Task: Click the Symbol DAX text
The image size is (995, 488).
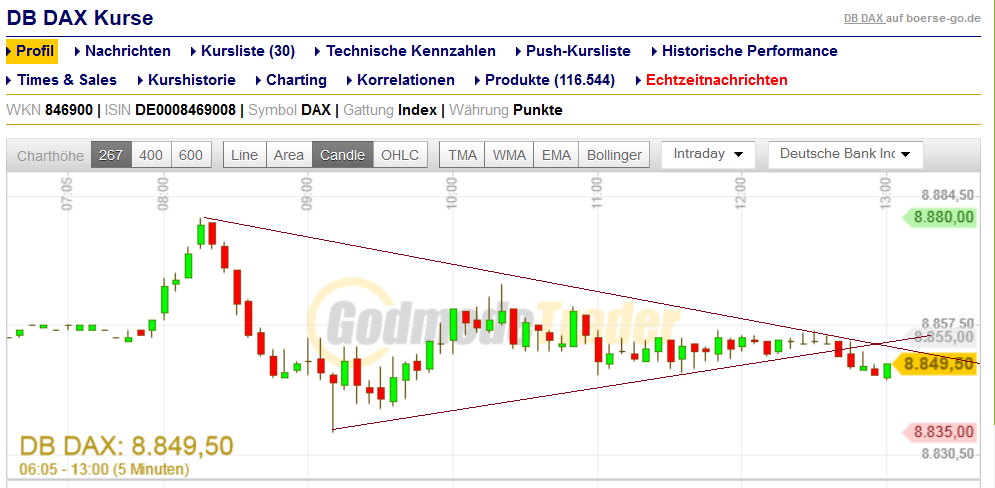Action: [289, 110]
